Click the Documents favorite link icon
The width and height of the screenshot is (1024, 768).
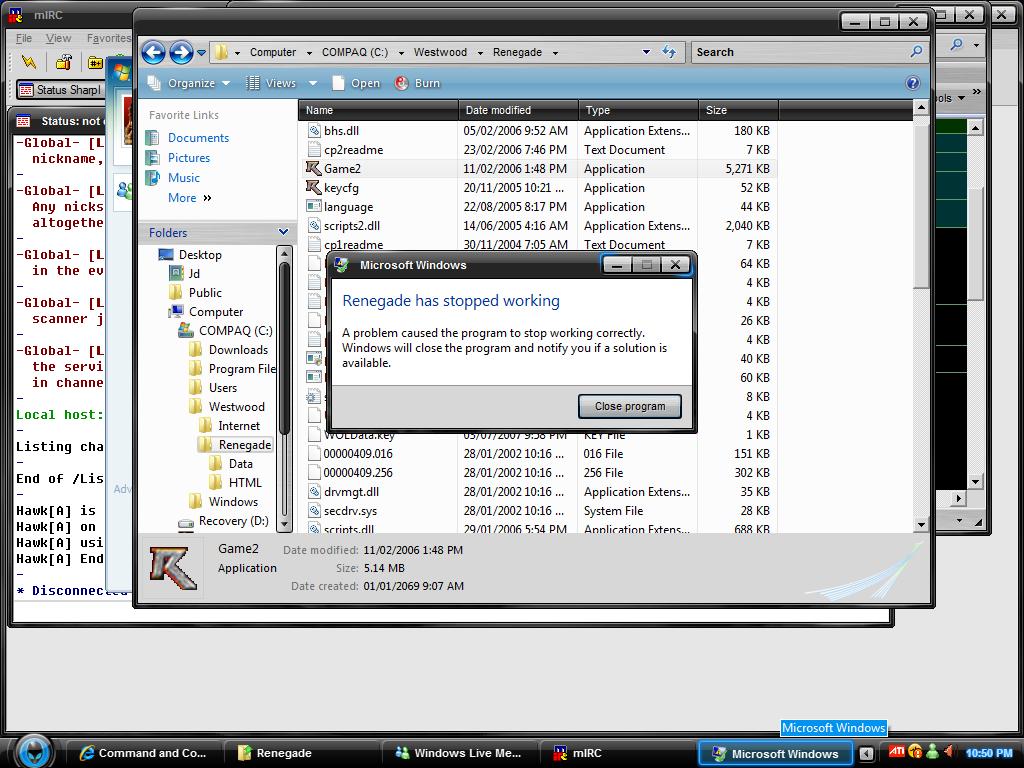[x=153, y=138]
